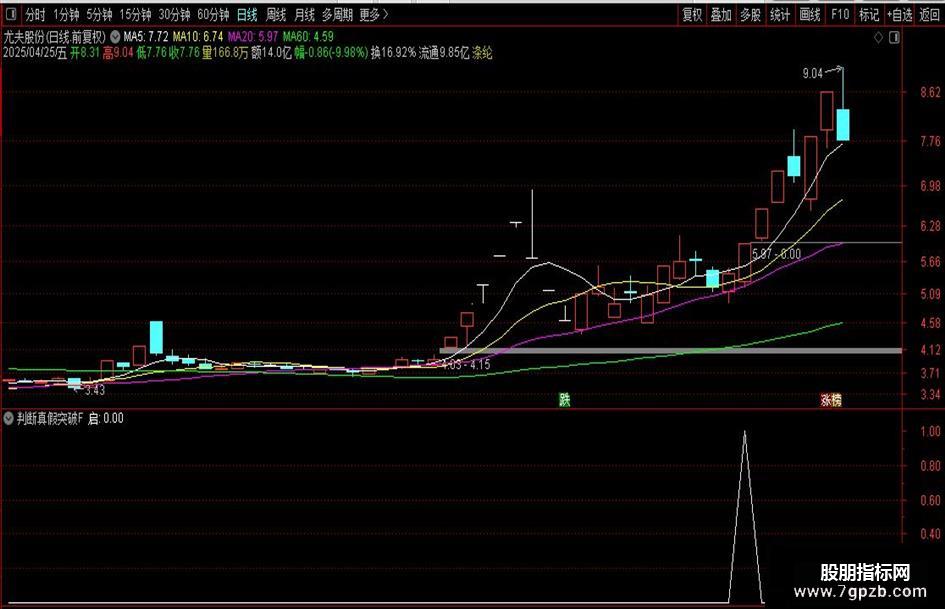Viewport: 945px width, 609px height.
Task: Click the 换16.92% turnover value
Action: [x=394, y=53]
